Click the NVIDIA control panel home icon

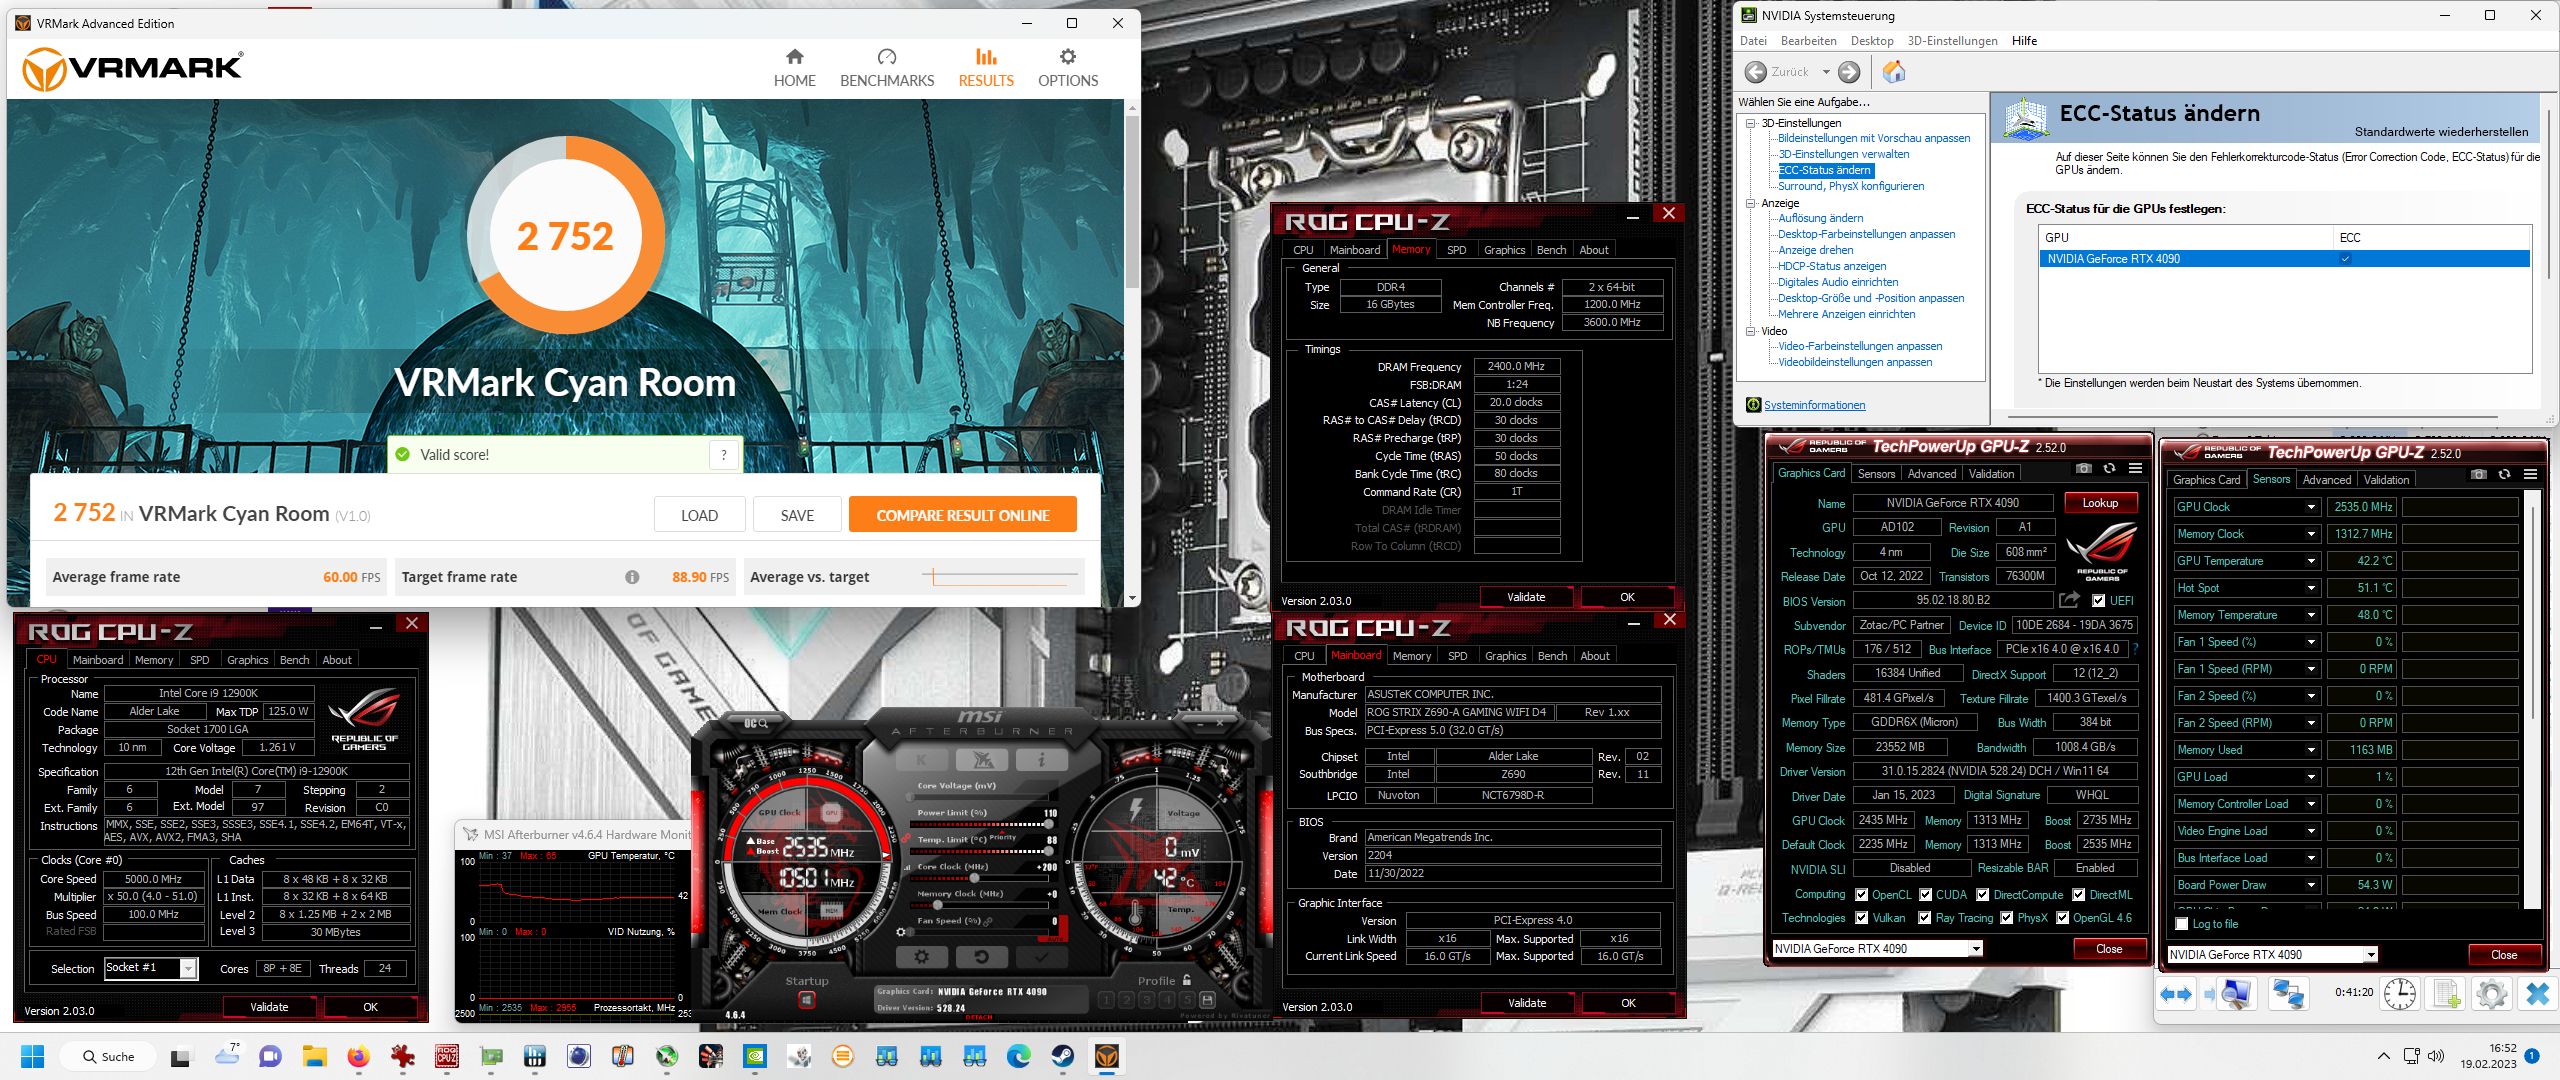[x=1894, y=72]
